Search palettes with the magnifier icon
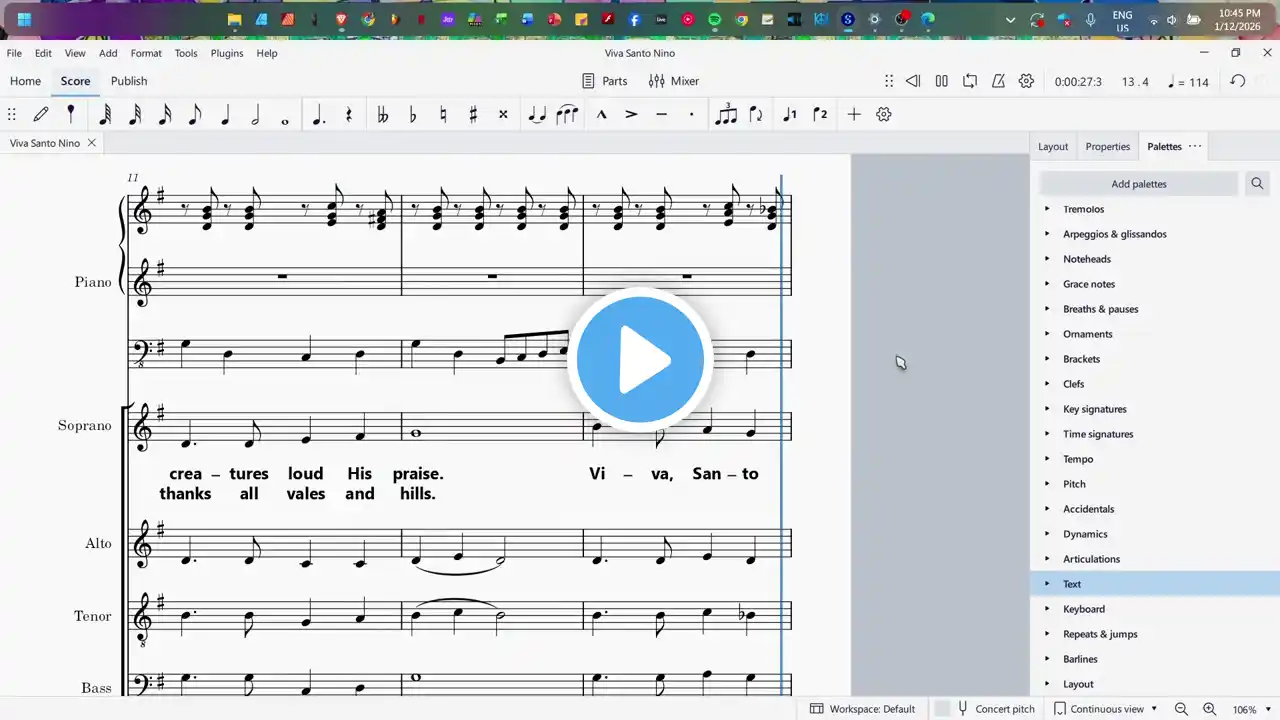Screen dimensions: 1280x720 tap(1257, 183)
